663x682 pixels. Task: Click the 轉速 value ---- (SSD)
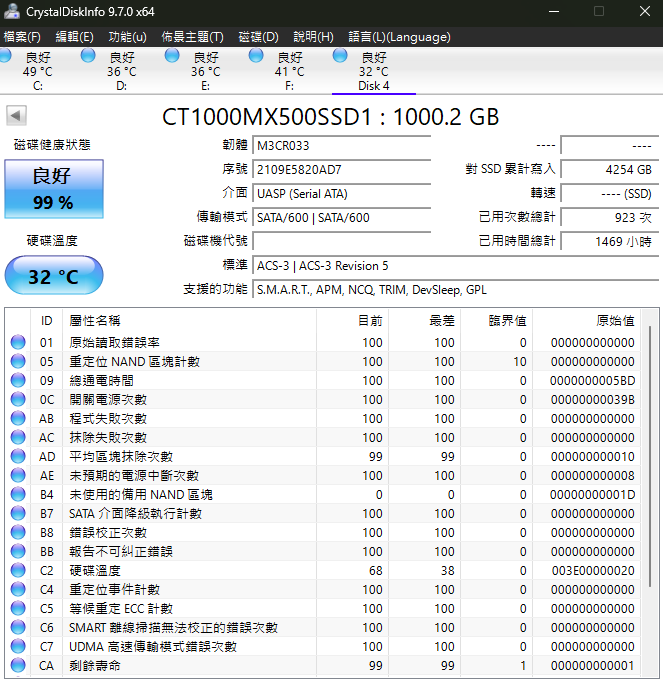[609, 193]
